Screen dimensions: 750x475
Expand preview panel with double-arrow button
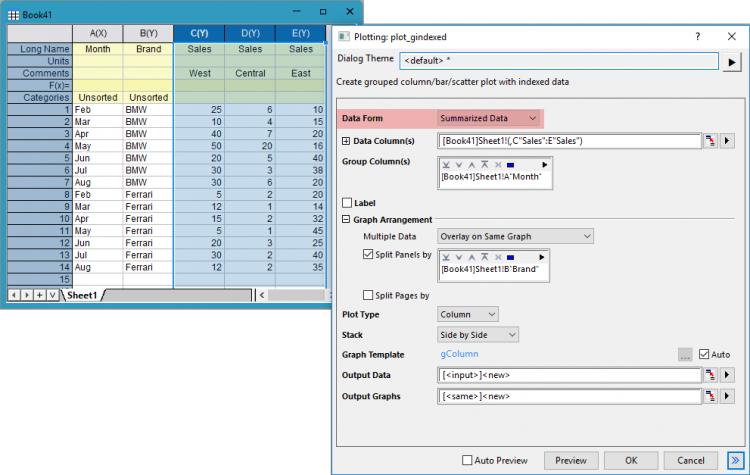pyautogui.click(x=736, y=461)
